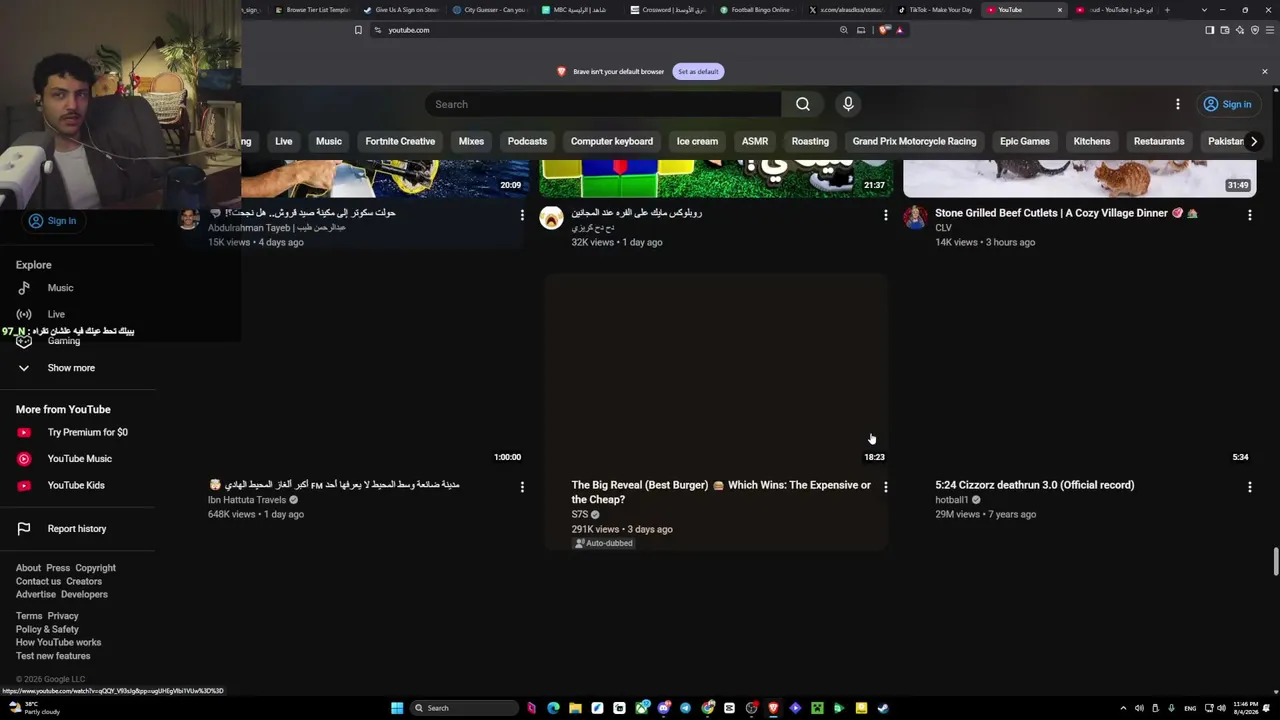Expand Show more in Explore sidebar
The image size is (1280, 720).
pos(71,368)
